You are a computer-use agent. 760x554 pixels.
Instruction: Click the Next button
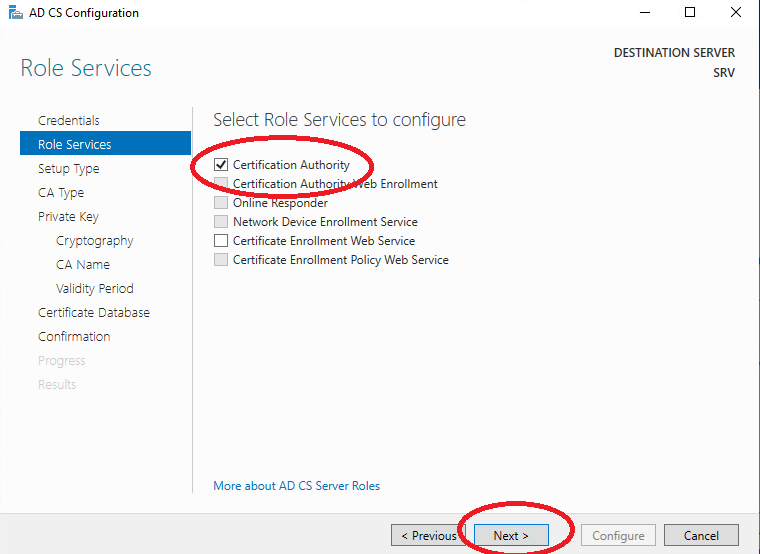click(x=511, y=535)
